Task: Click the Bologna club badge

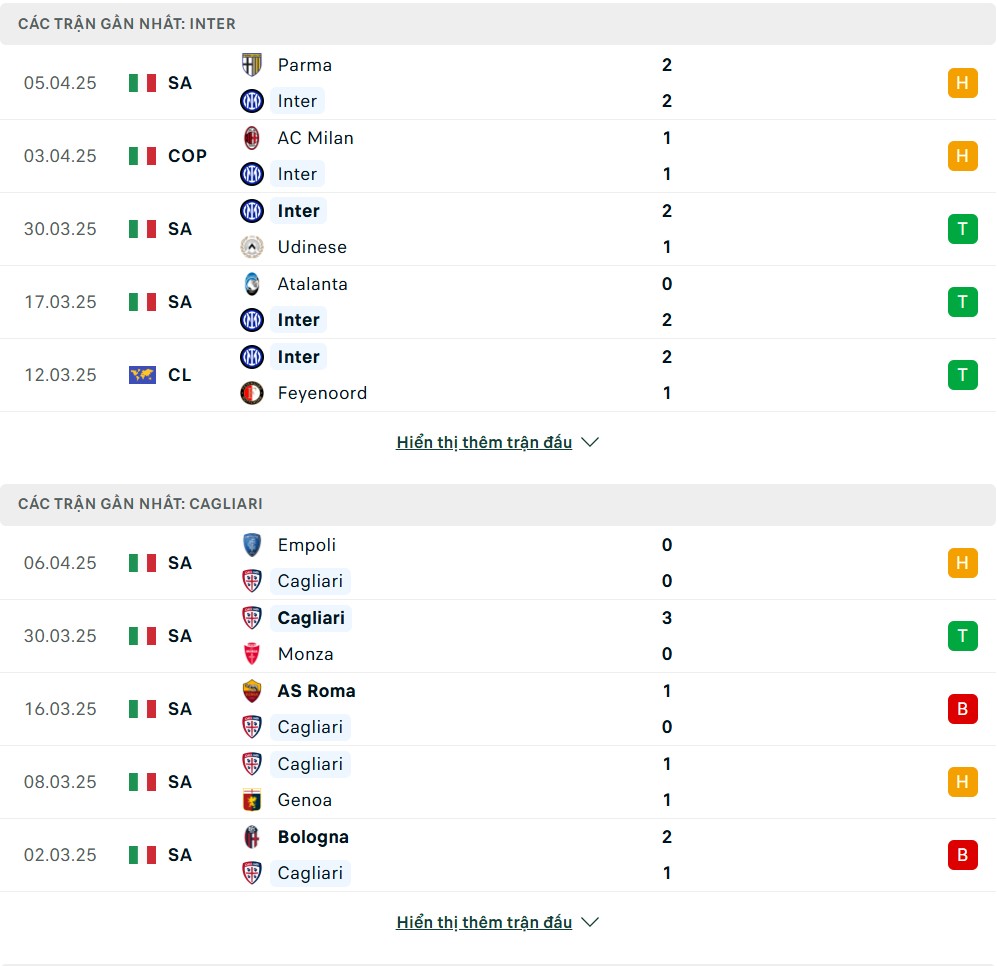Action: pos(252,837)
